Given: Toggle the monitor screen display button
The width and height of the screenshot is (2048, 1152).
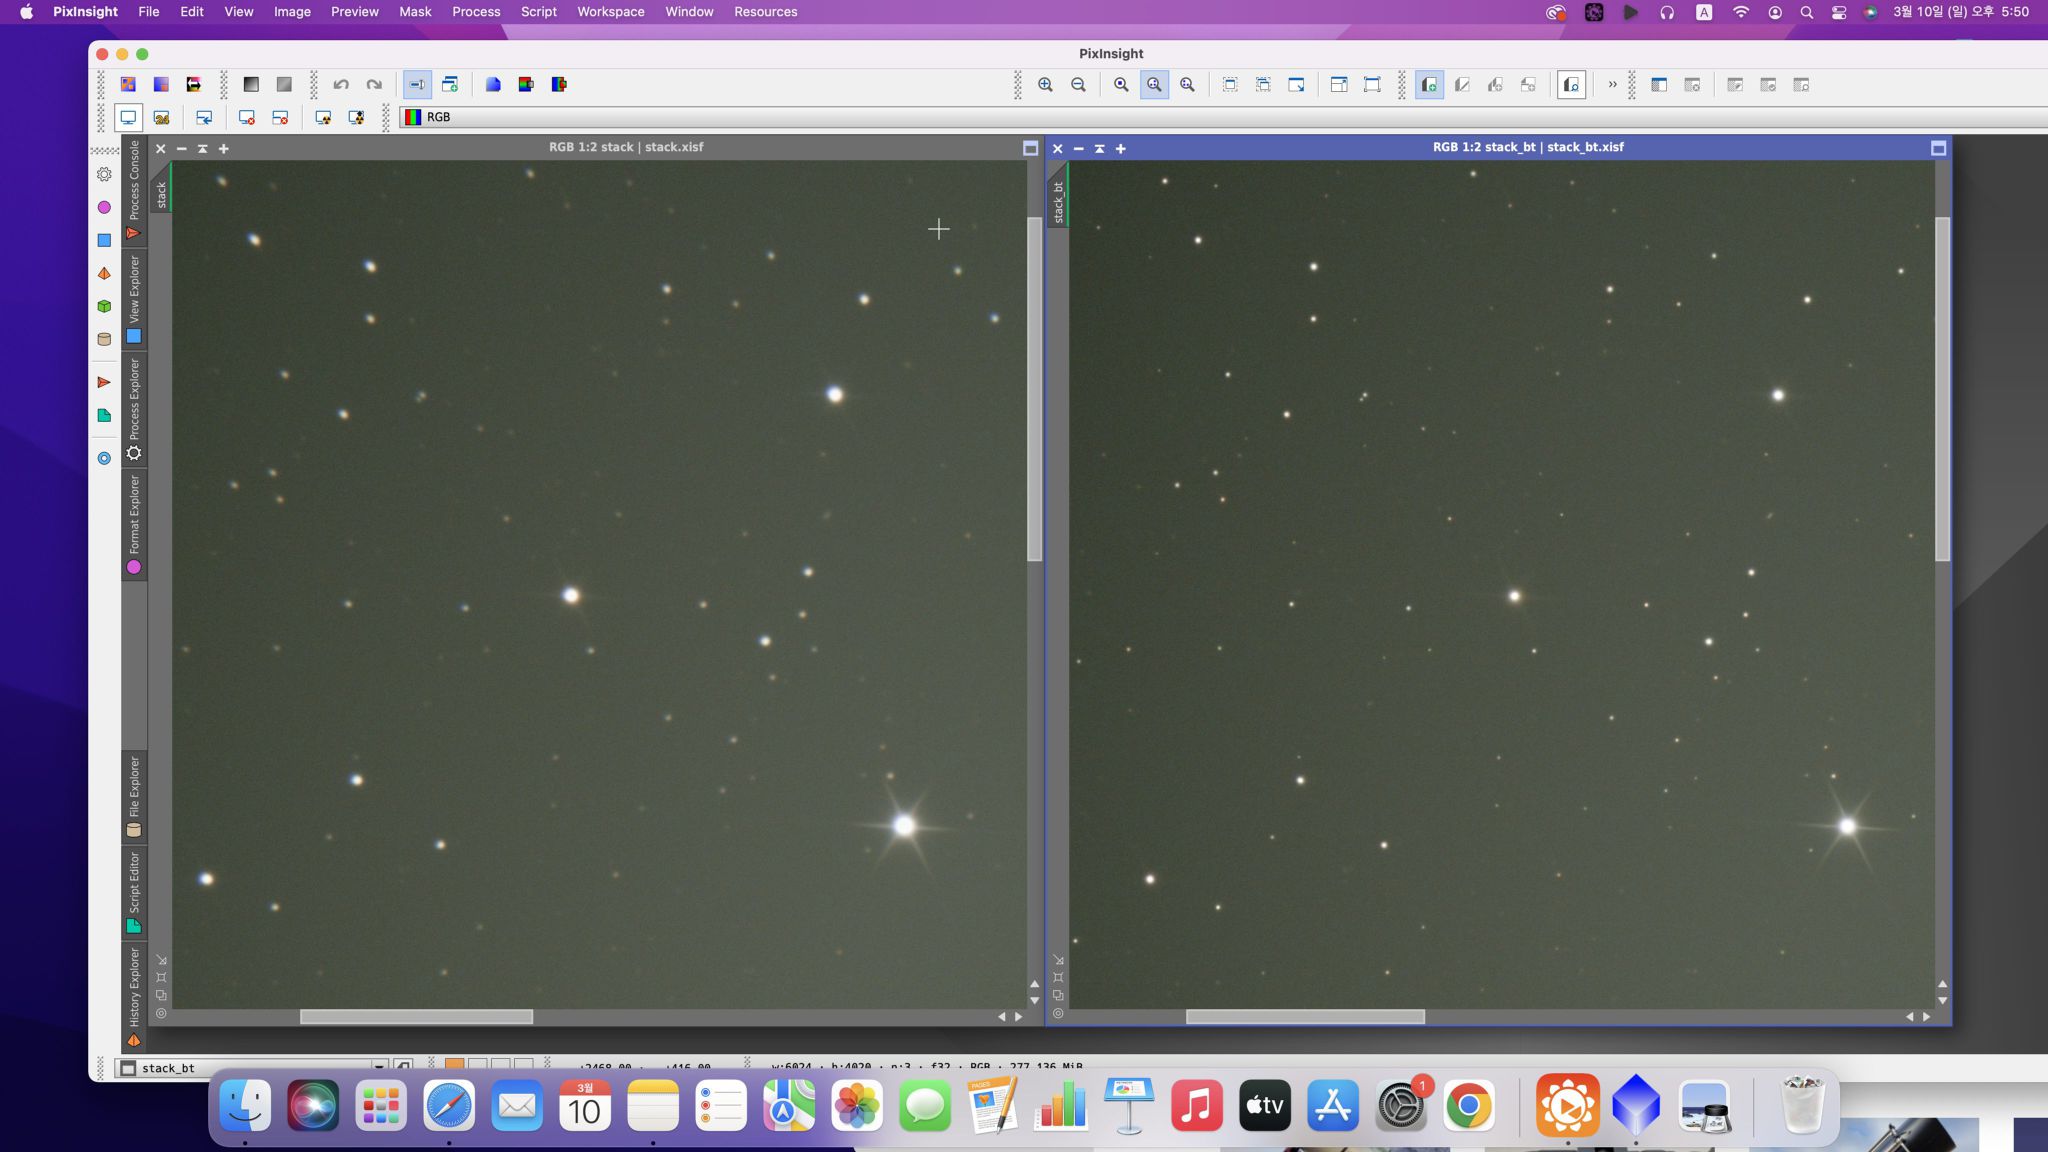Looking at the screenshot, I should tap(128, 118).
